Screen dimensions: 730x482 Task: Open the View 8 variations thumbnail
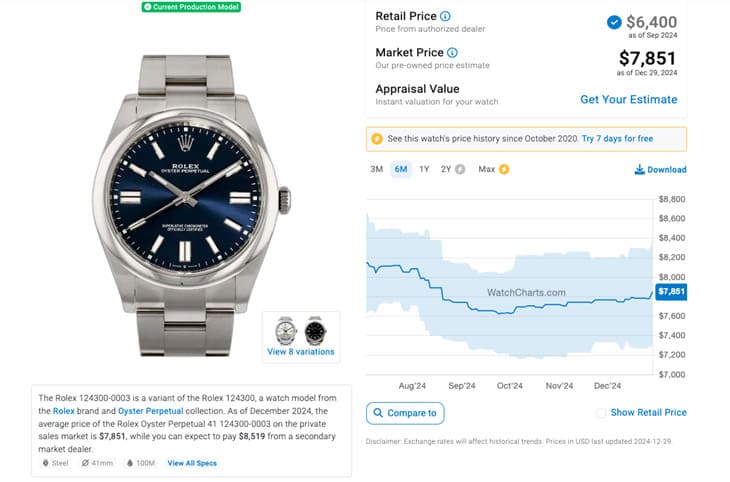(x=301, y=336)
